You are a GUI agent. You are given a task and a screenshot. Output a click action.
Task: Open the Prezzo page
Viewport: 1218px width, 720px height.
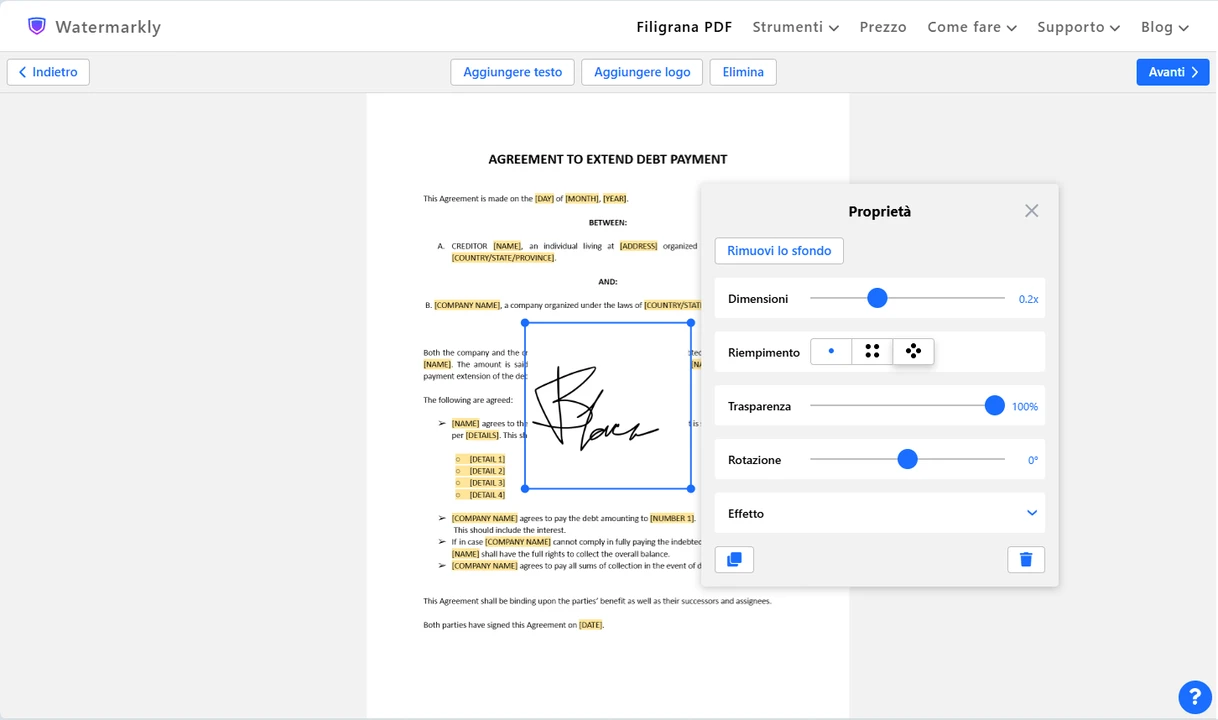point(883,27)
